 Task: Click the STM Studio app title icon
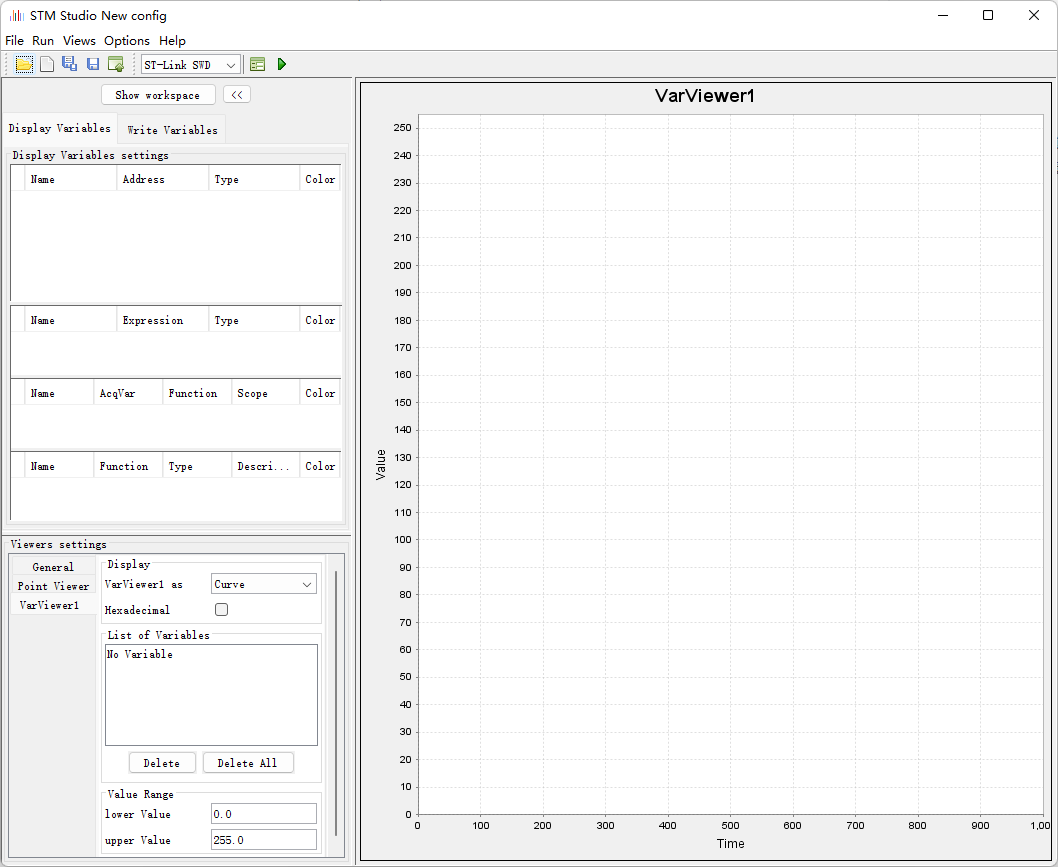pos(17,15)
